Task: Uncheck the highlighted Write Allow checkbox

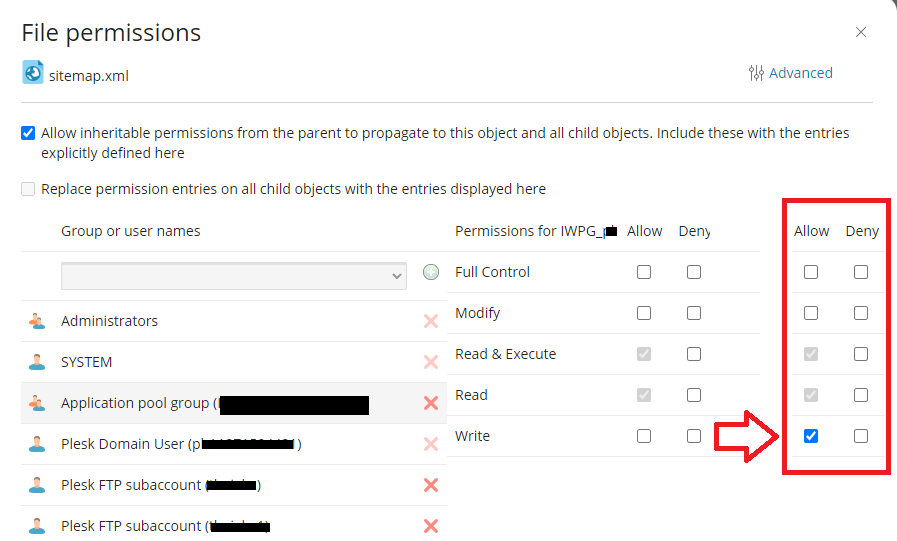Action: [811, 436]
